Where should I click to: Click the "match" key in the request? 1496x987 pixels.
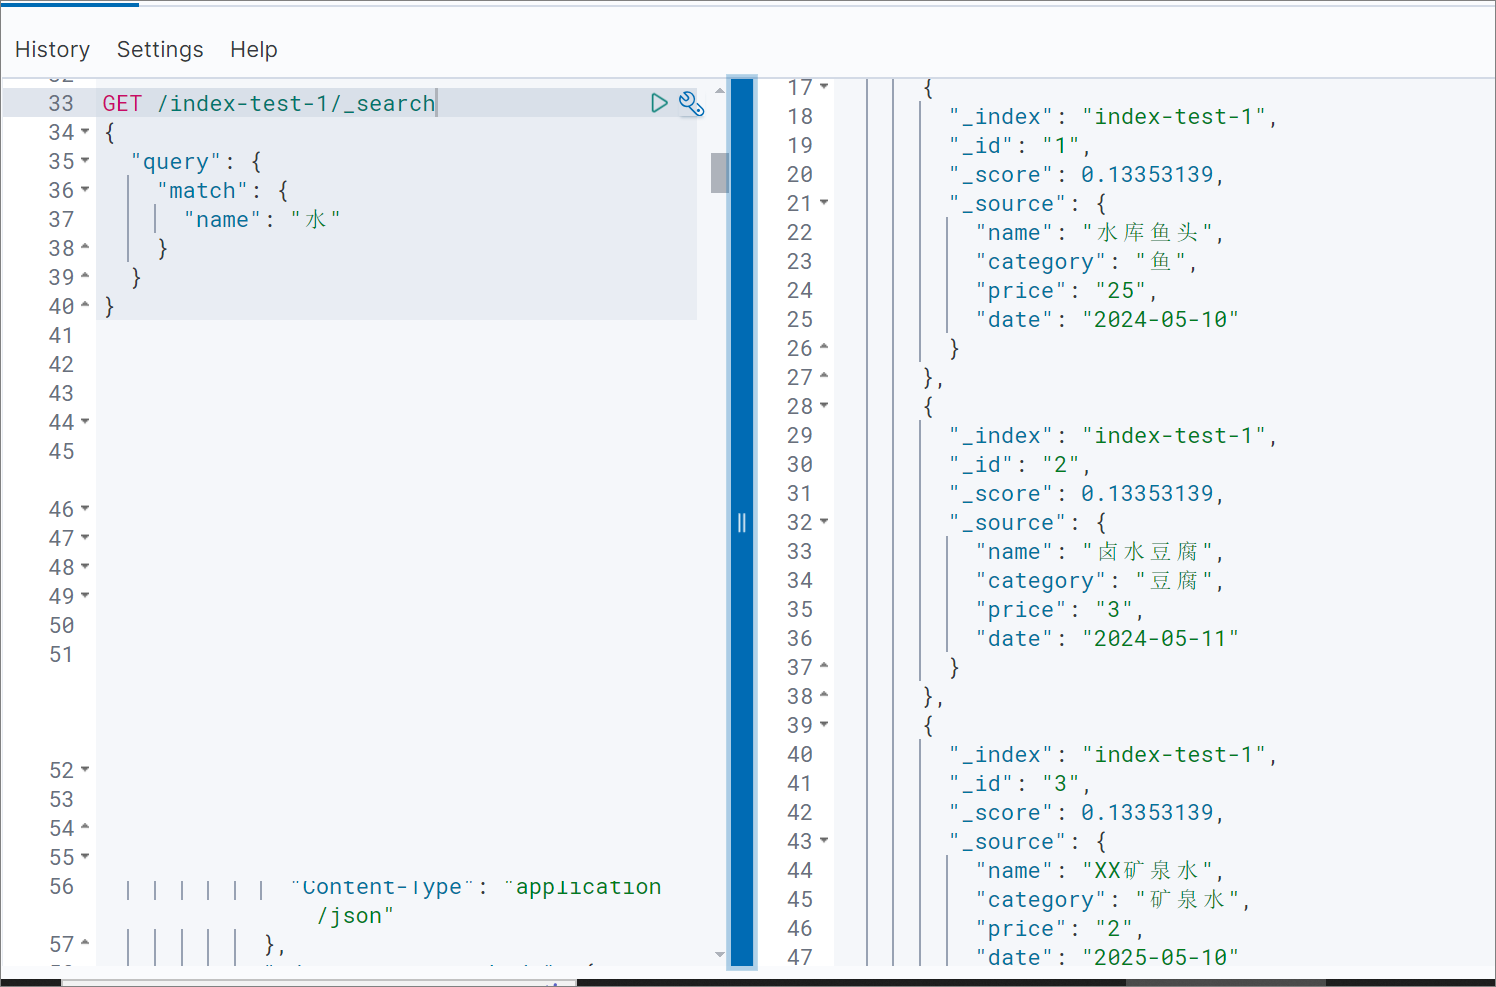click(x=202, y=191)
